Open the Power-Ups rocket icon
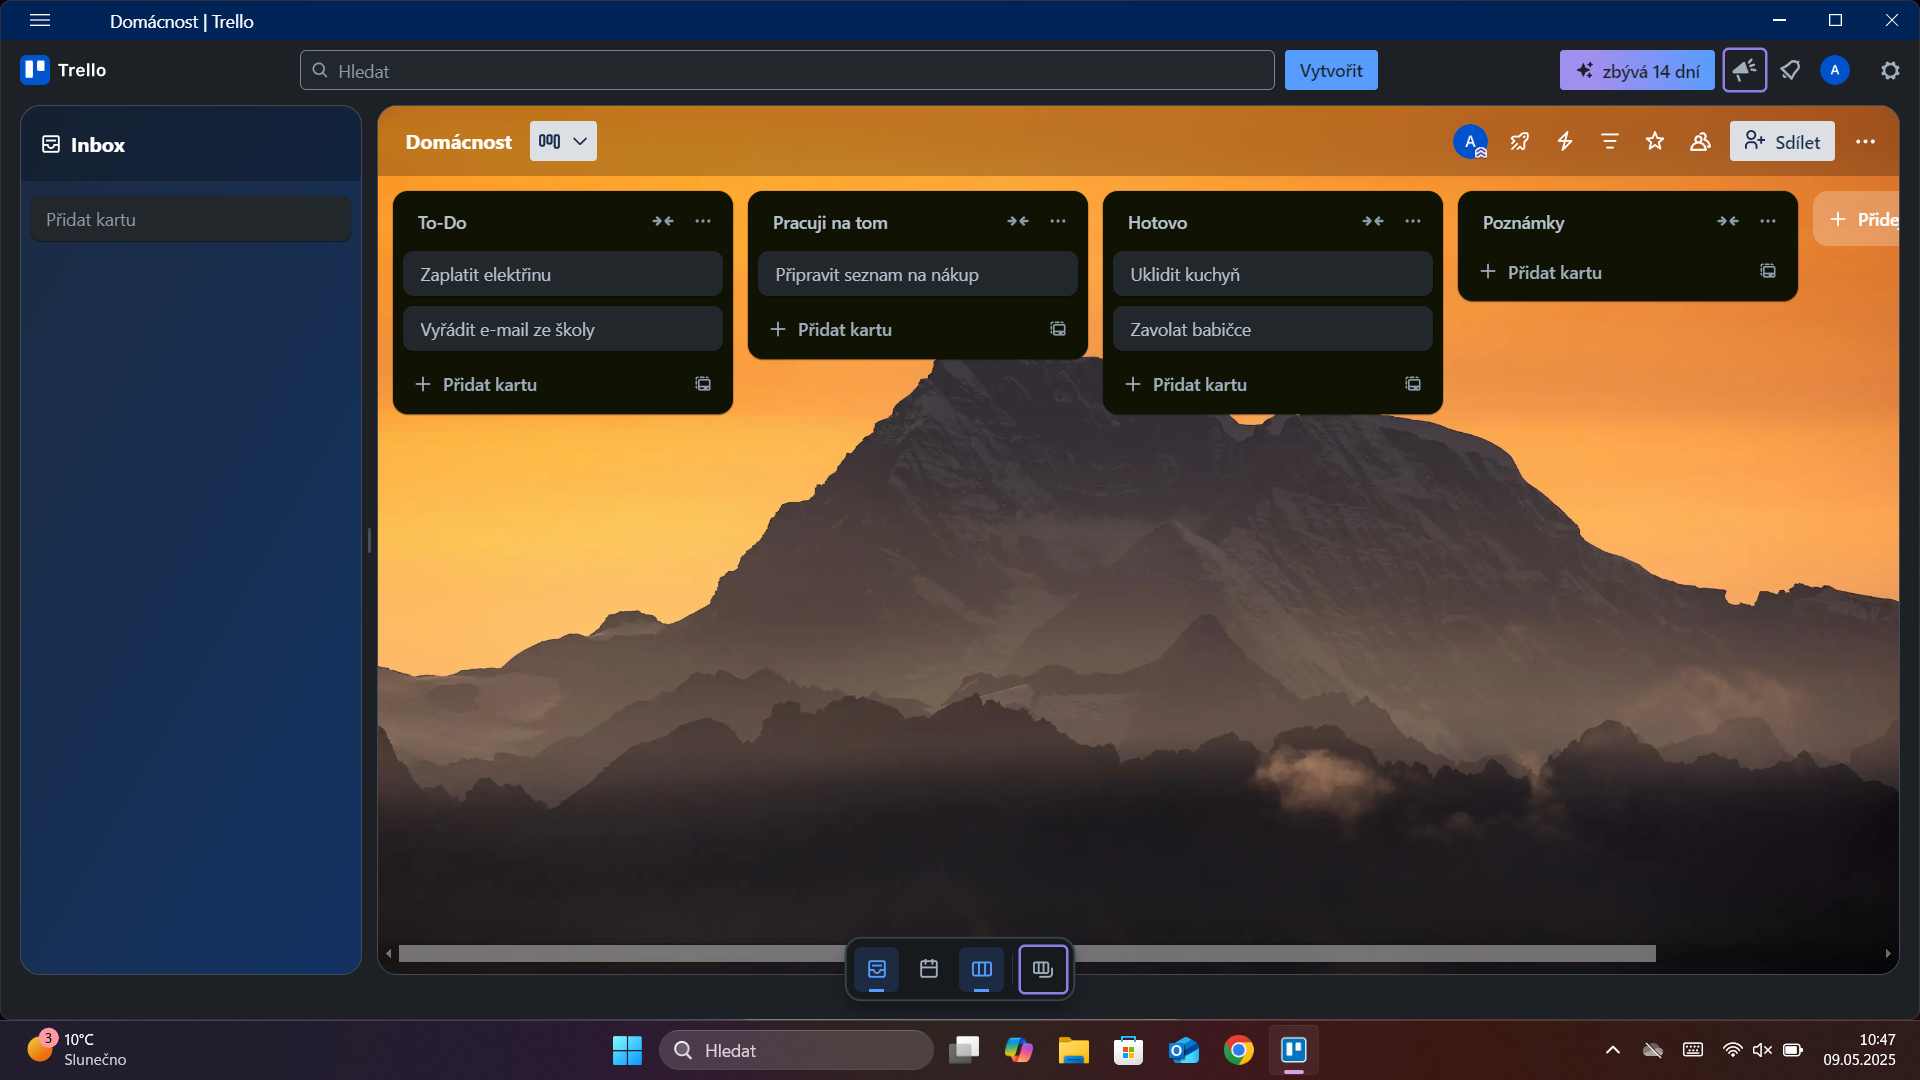The image size is (1920, 1080). 1519,141
